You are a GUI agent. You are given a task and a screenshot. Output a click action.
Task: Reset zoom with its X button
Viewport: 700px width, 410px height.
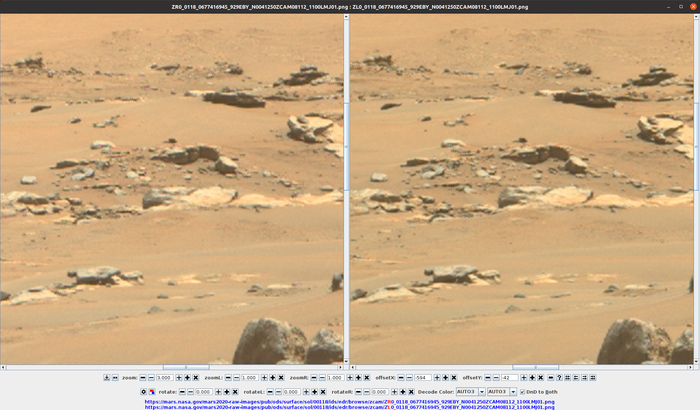point(196,378)
